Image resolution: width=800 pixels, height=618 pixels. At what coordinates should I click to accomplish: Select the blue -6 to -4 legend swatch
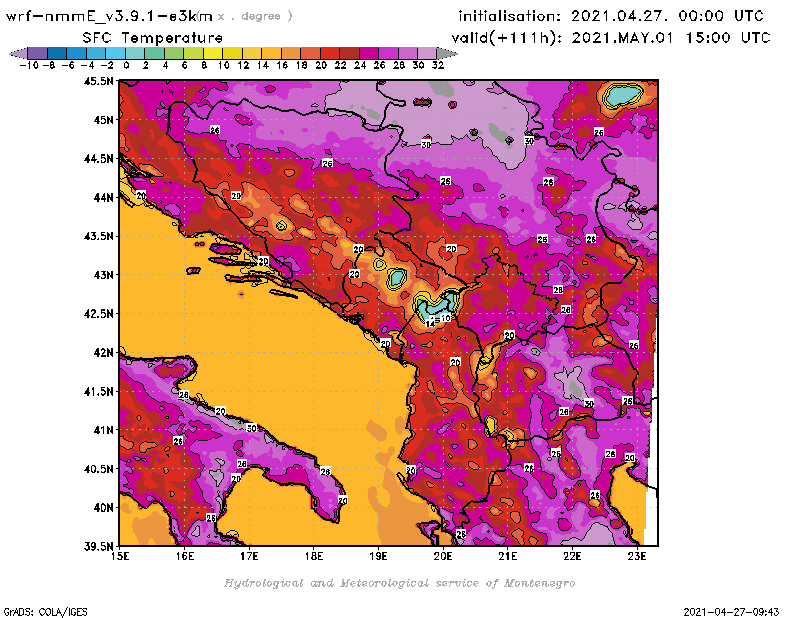[x=77, y=53]
